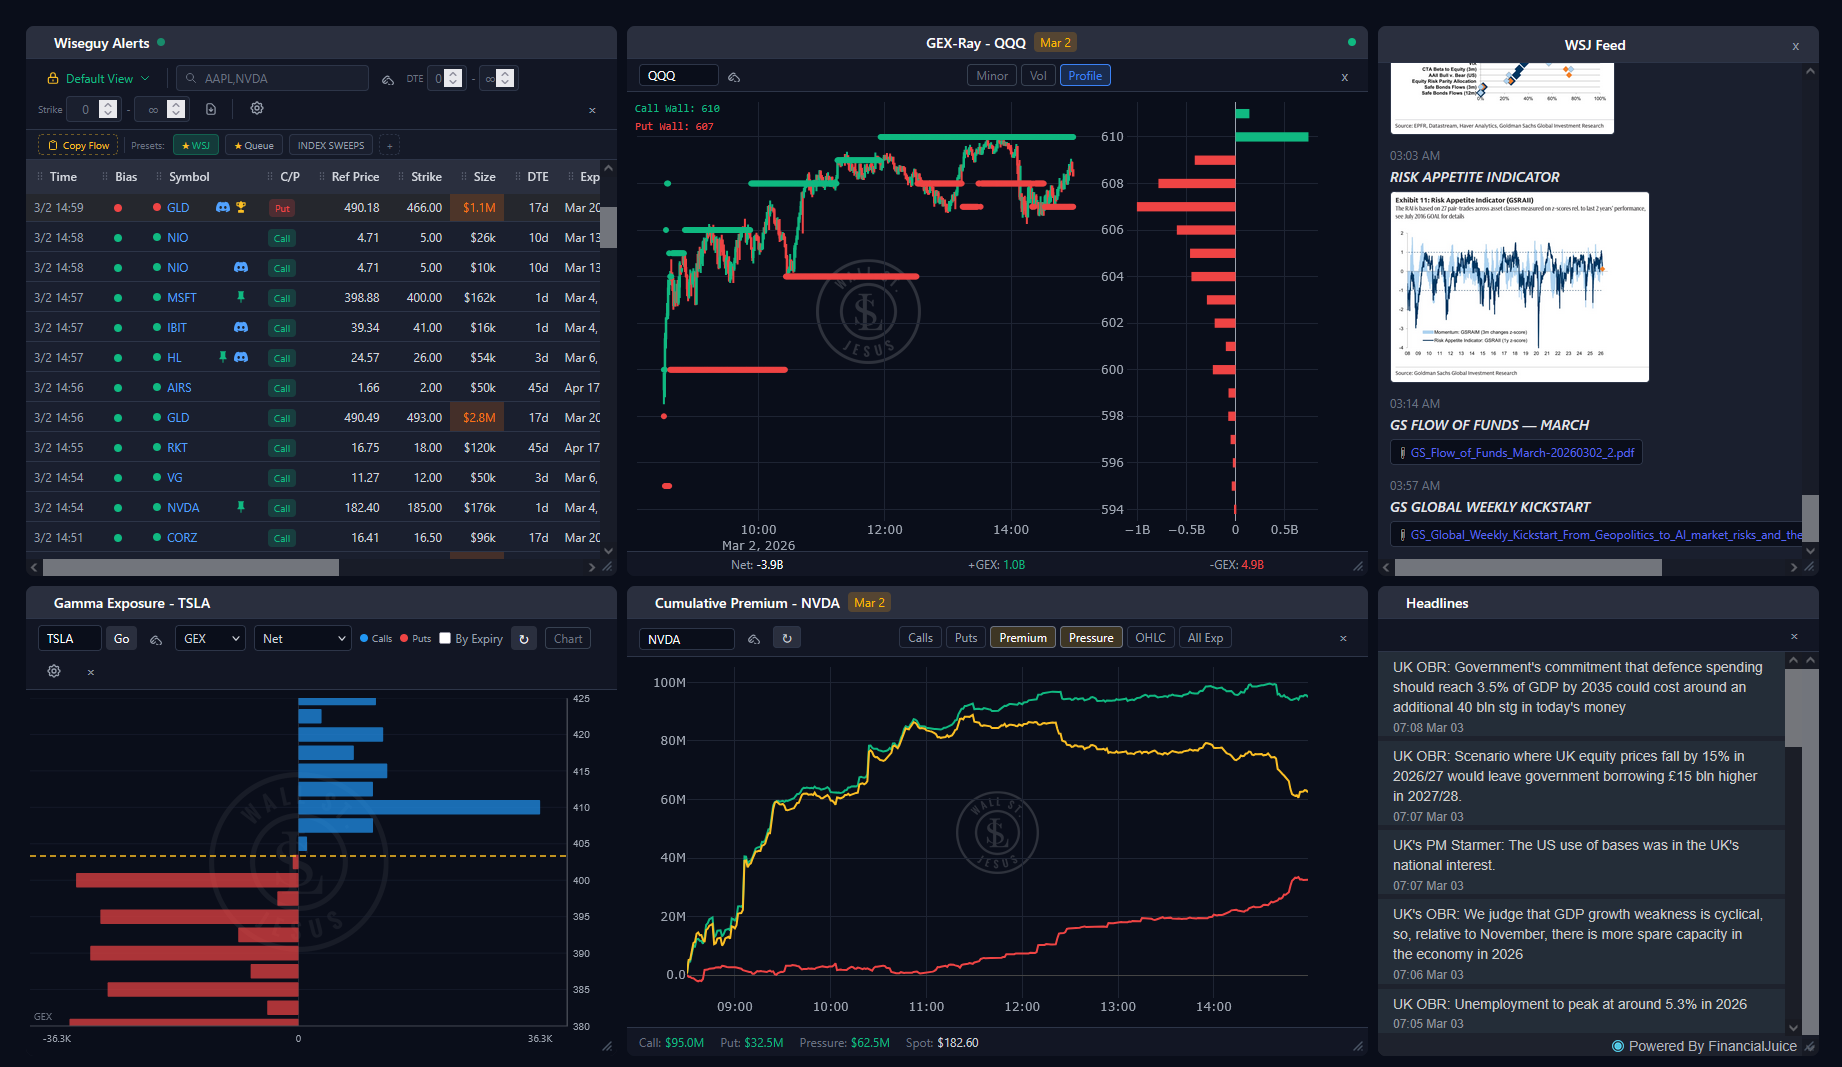
Task: Click DTE minimum stepper arrows
Action: pyautogui.click(x=453, y=78)
